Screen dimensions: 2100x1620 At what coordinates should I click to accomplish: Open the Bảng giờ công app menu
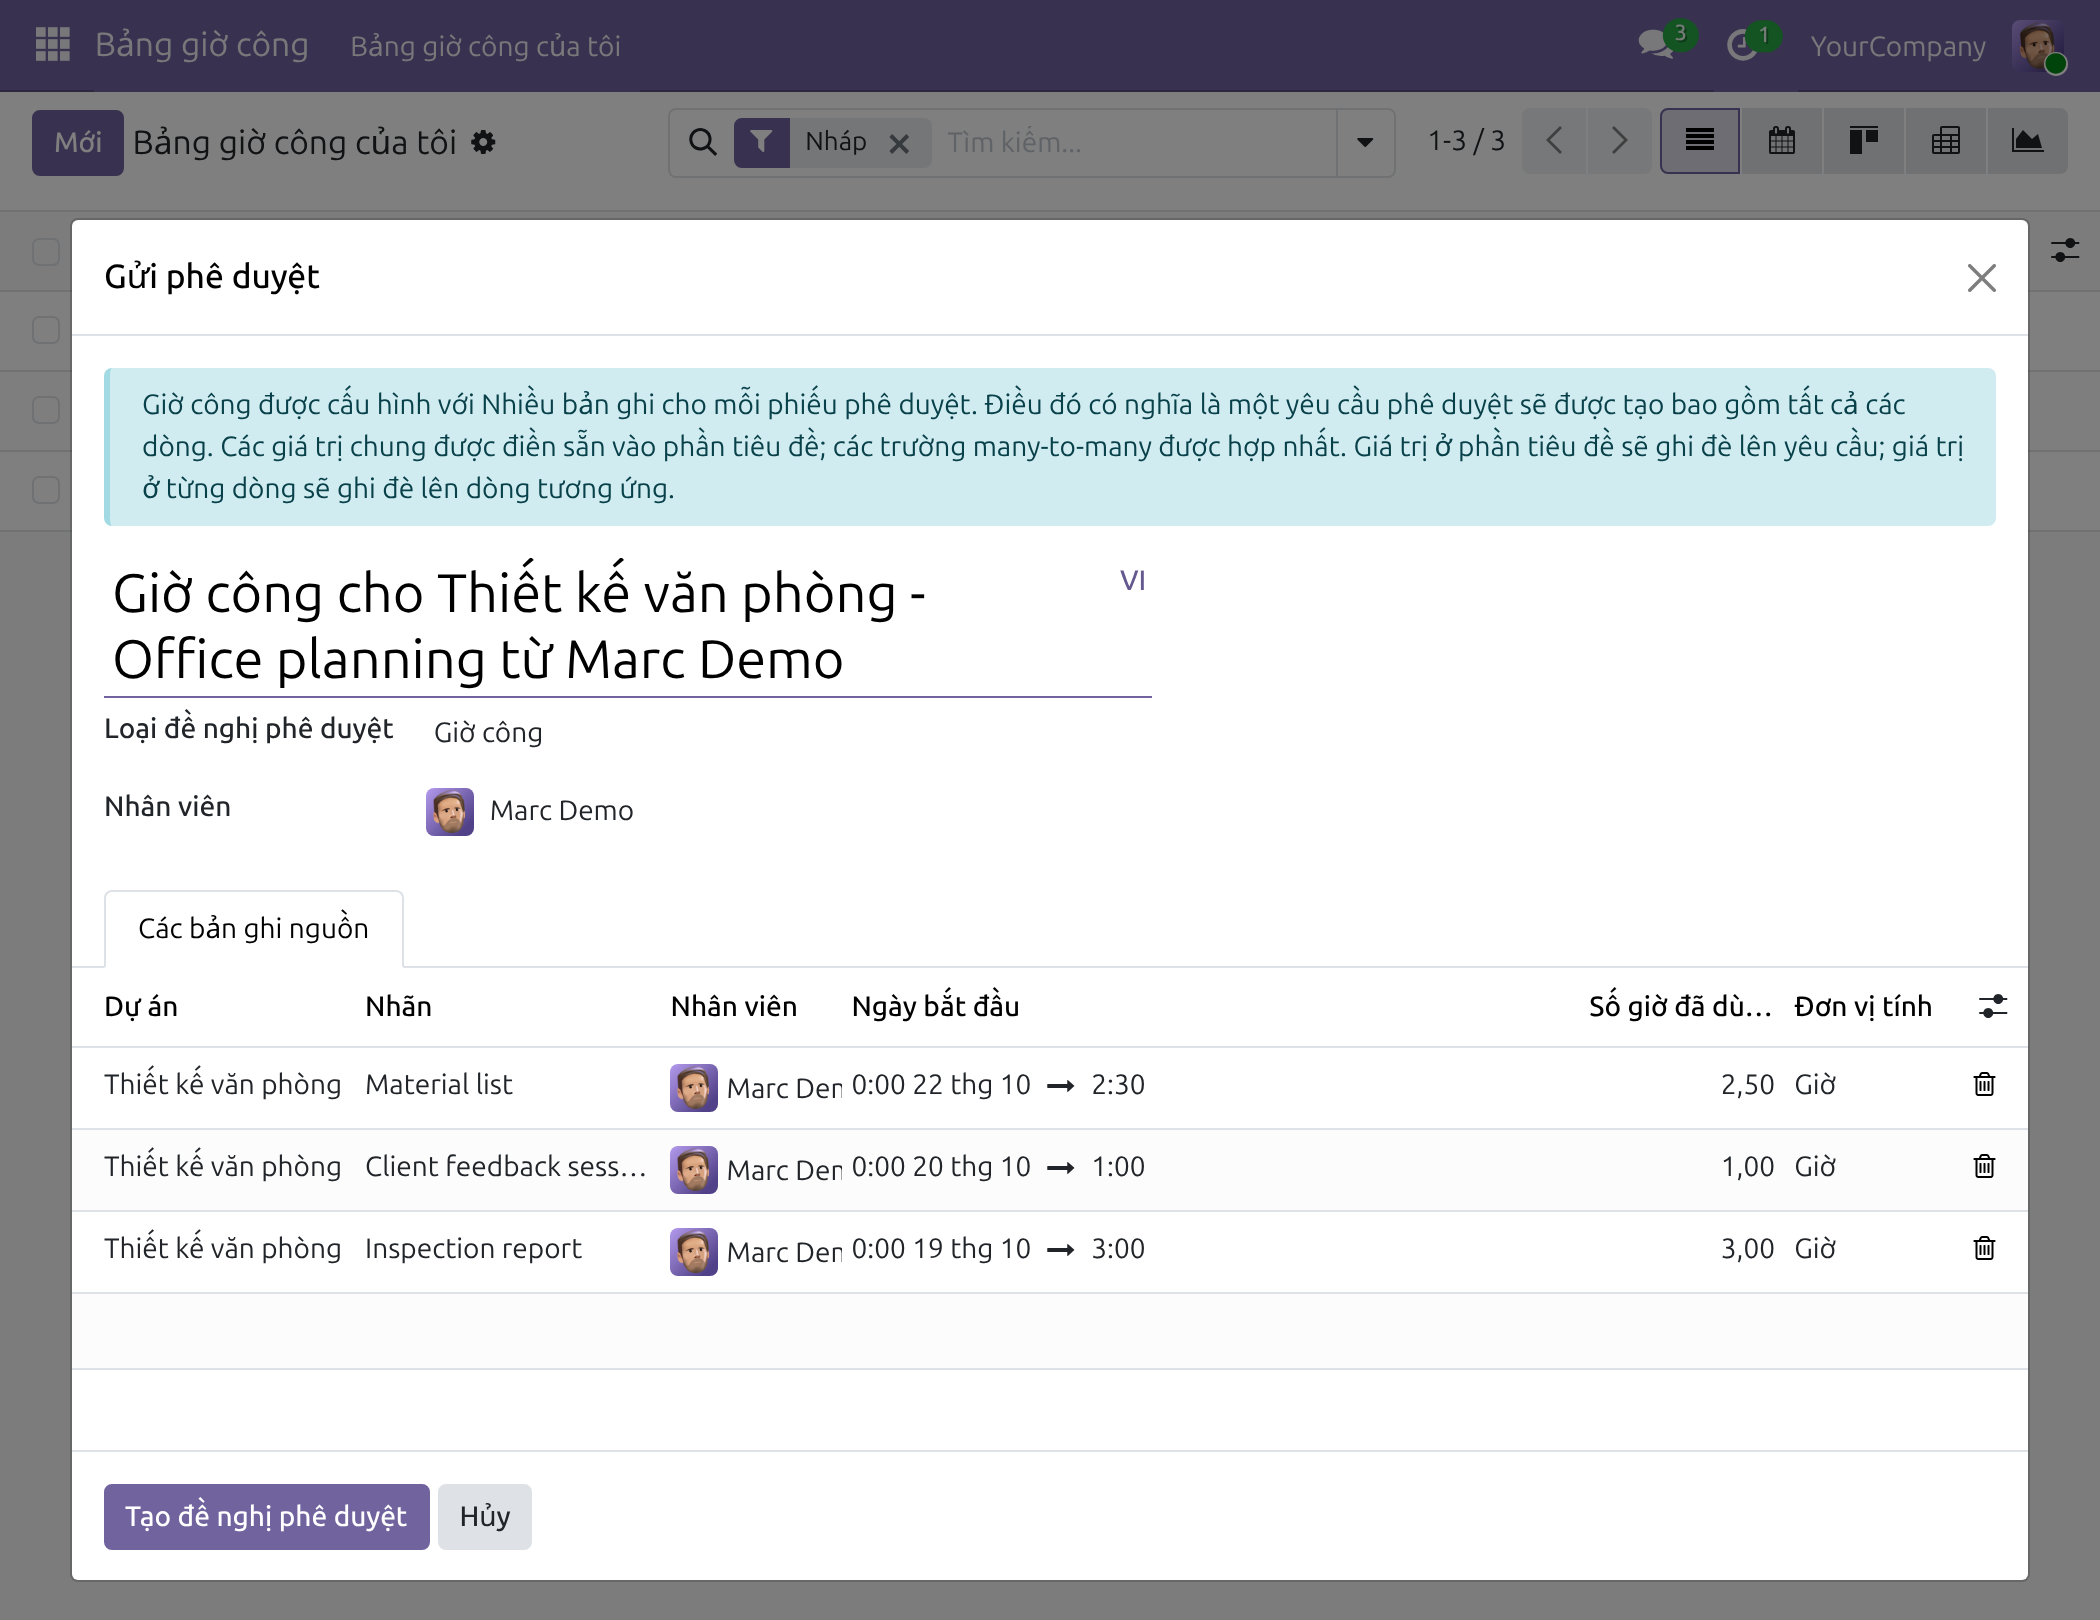(x=202, y=45)
